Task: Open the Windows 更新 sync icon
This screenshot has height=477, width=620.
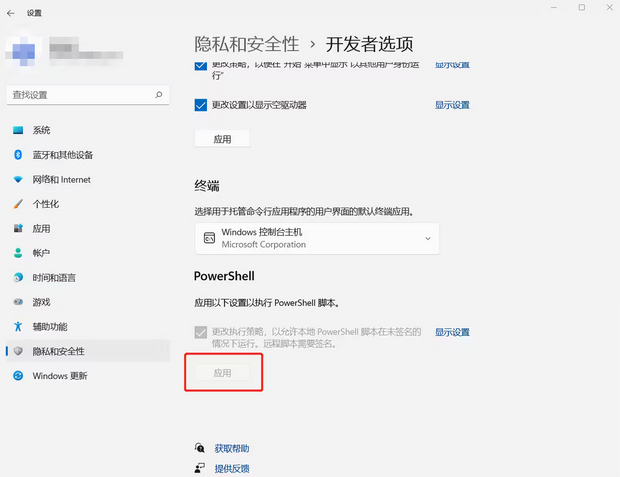Action: [18, 375]
